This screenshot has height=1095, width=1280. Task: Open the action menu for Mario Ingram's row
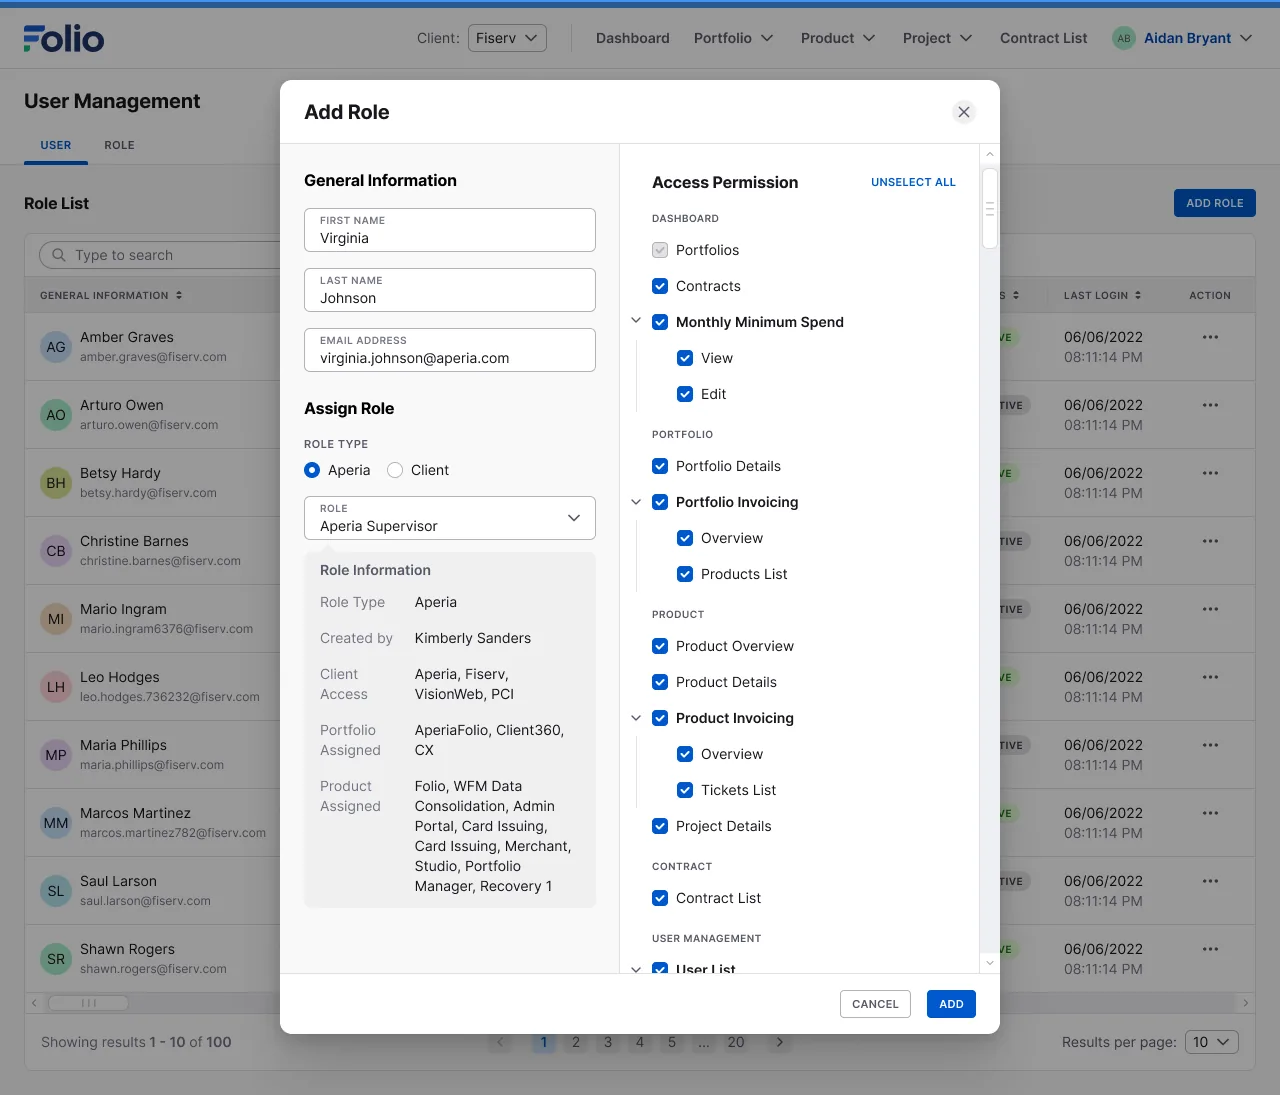pos(1210,609)
